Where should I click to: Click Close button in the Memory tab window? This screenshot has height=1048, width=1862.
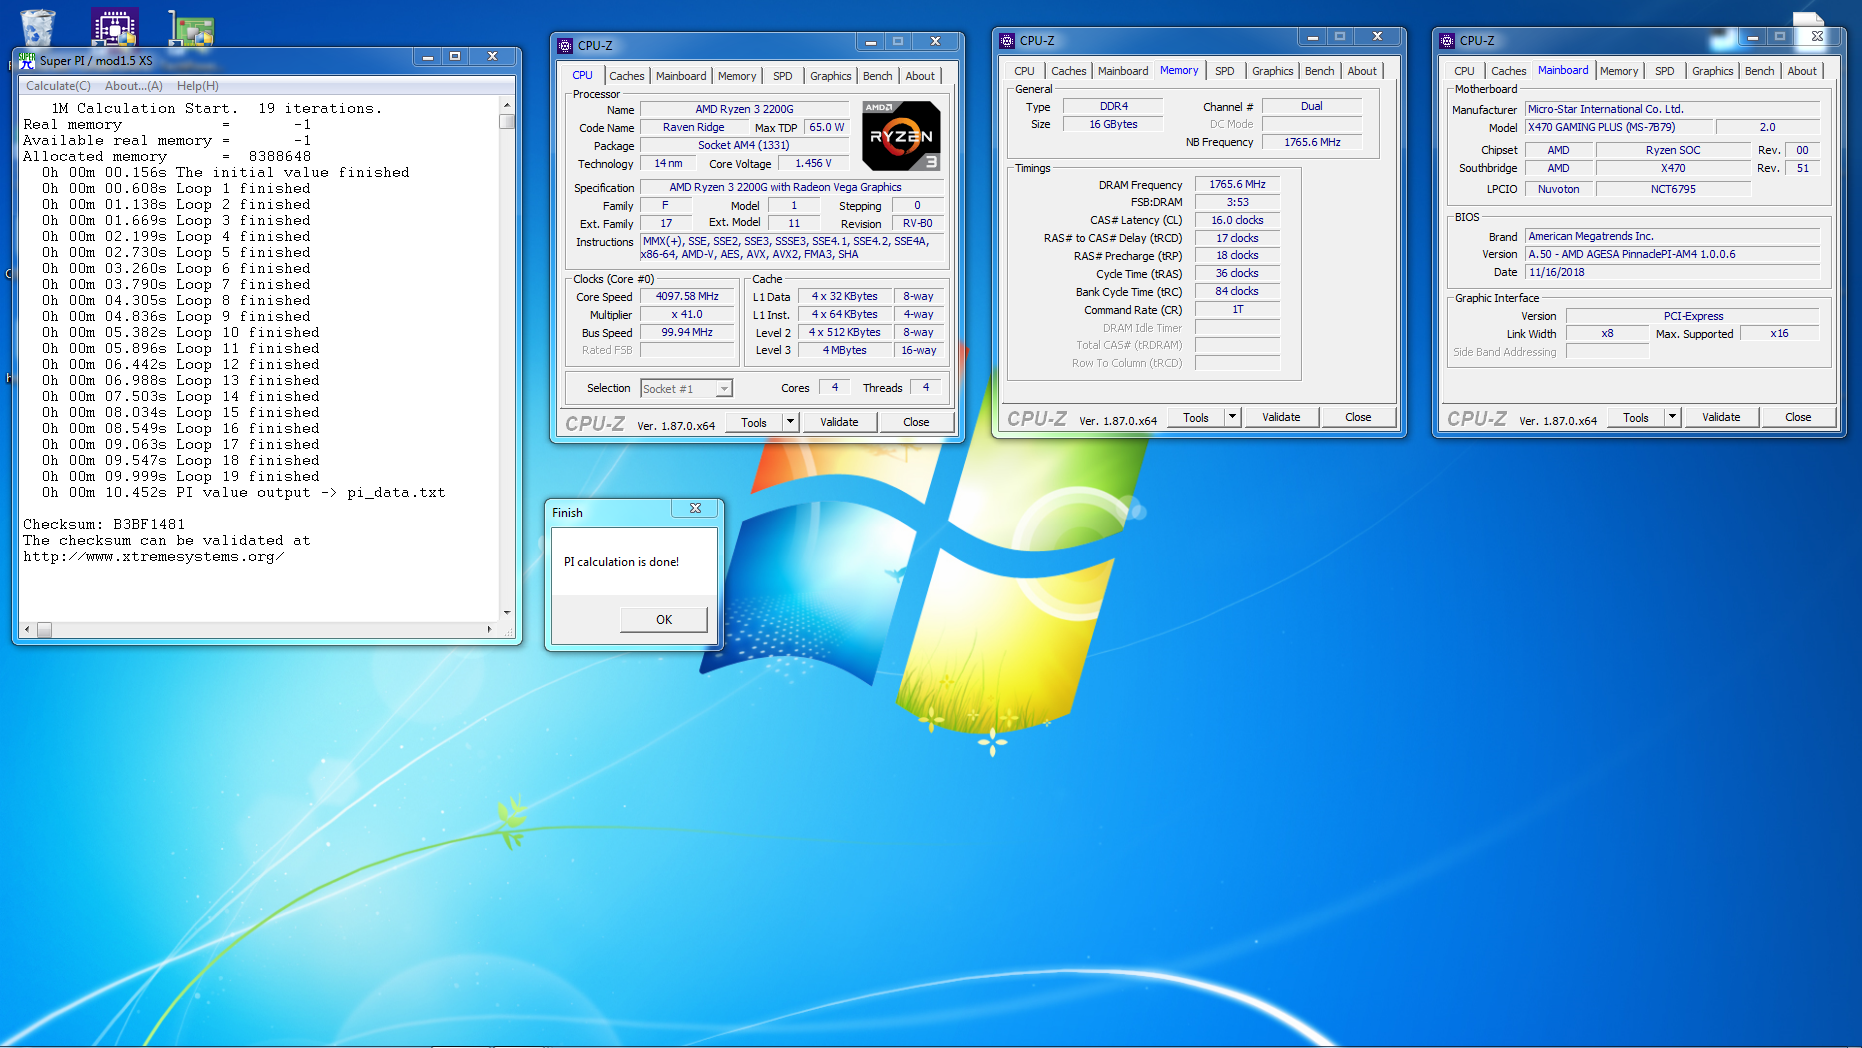(x=1358, y=418)
